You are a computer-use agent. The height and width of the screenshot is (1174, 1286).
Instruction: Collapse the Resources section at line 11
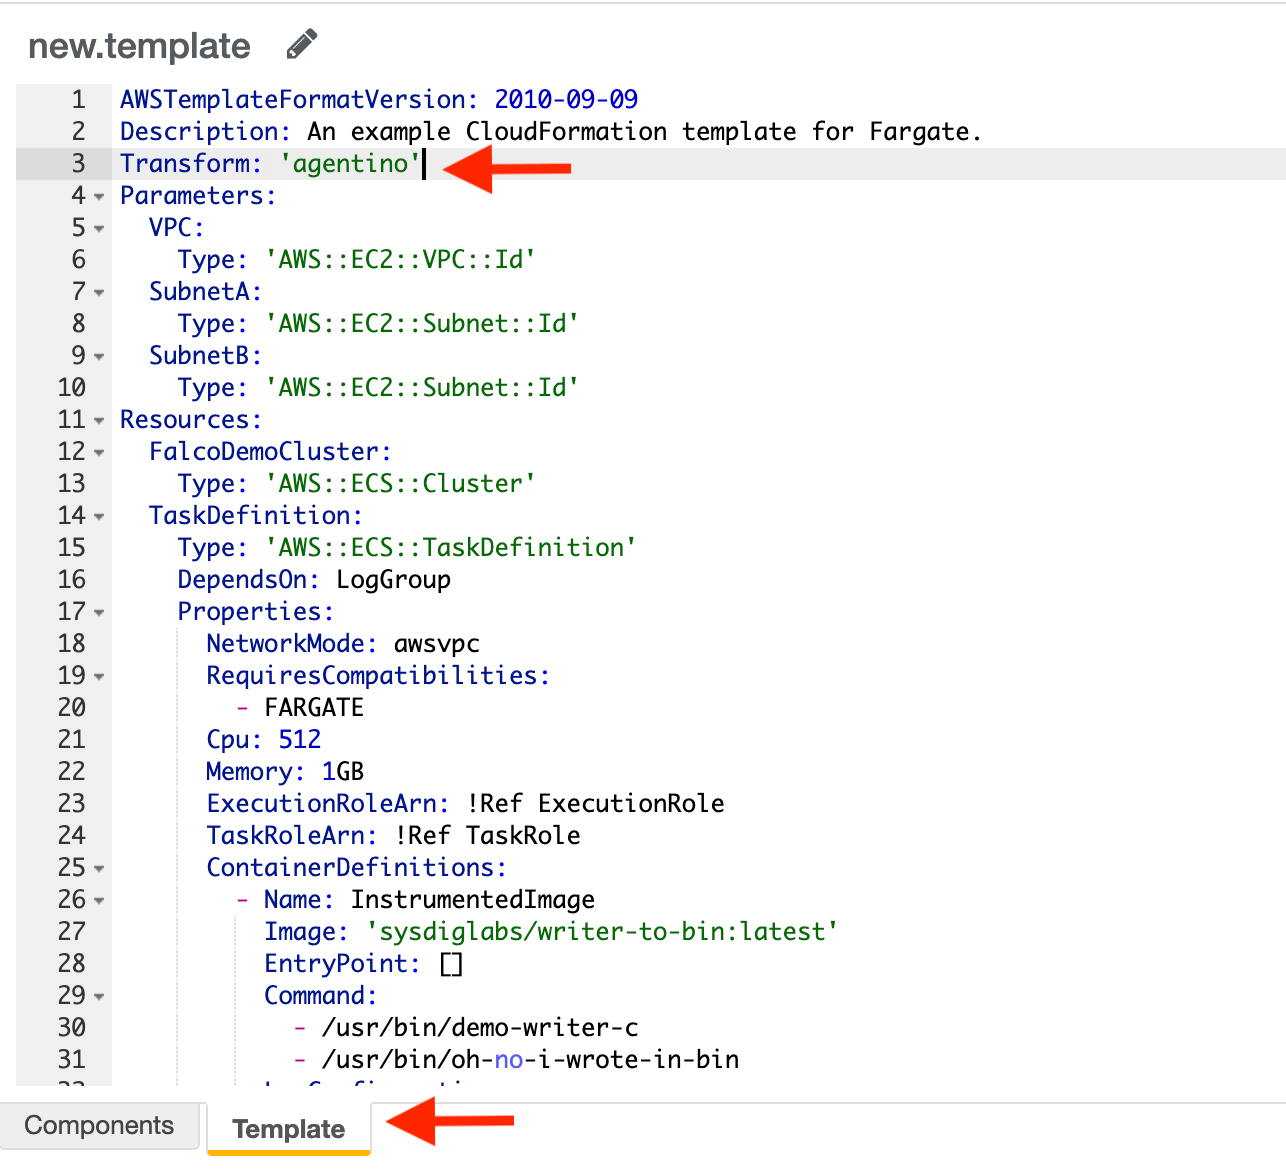tap(99, 421)
